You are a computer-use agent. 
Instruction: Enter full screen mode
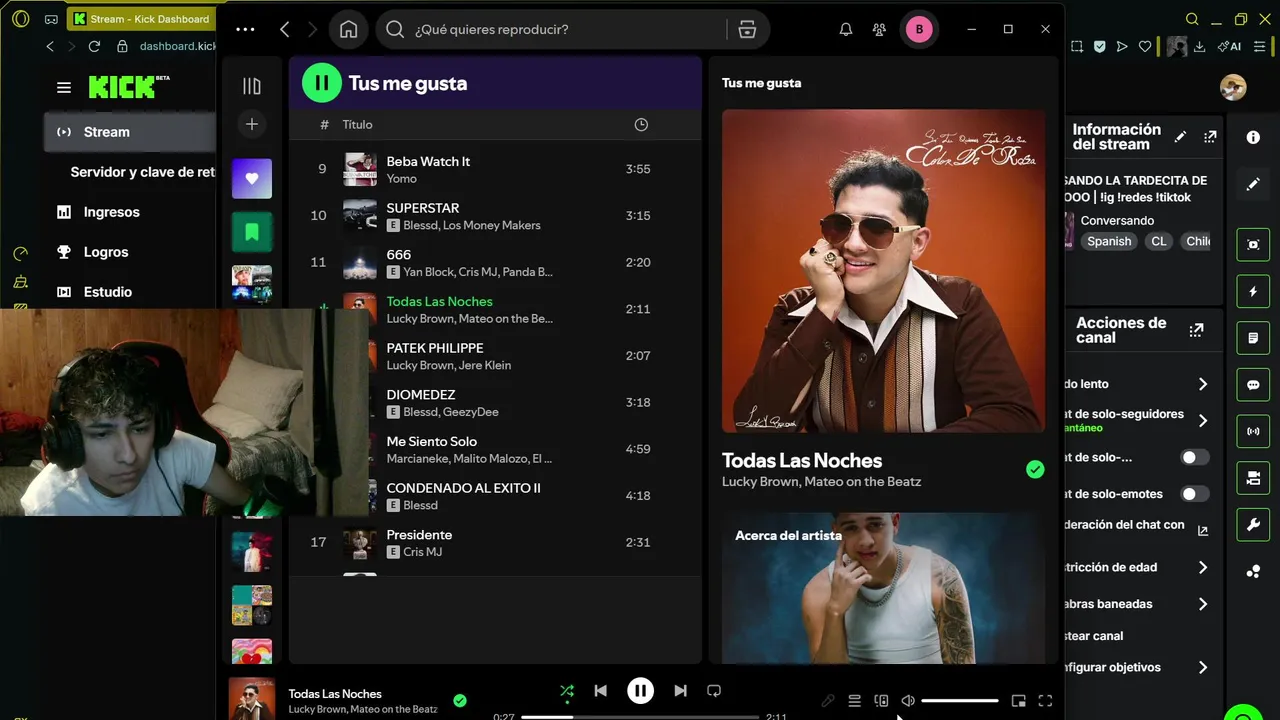click(x=1046, y=701)
